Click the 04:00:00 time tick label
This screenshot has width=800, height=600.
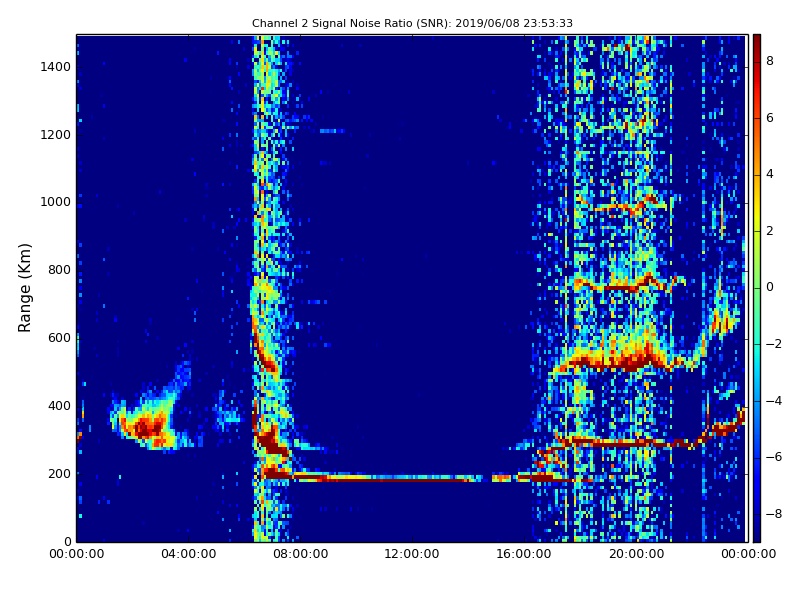pyautogui.click(x=188, y=554)
